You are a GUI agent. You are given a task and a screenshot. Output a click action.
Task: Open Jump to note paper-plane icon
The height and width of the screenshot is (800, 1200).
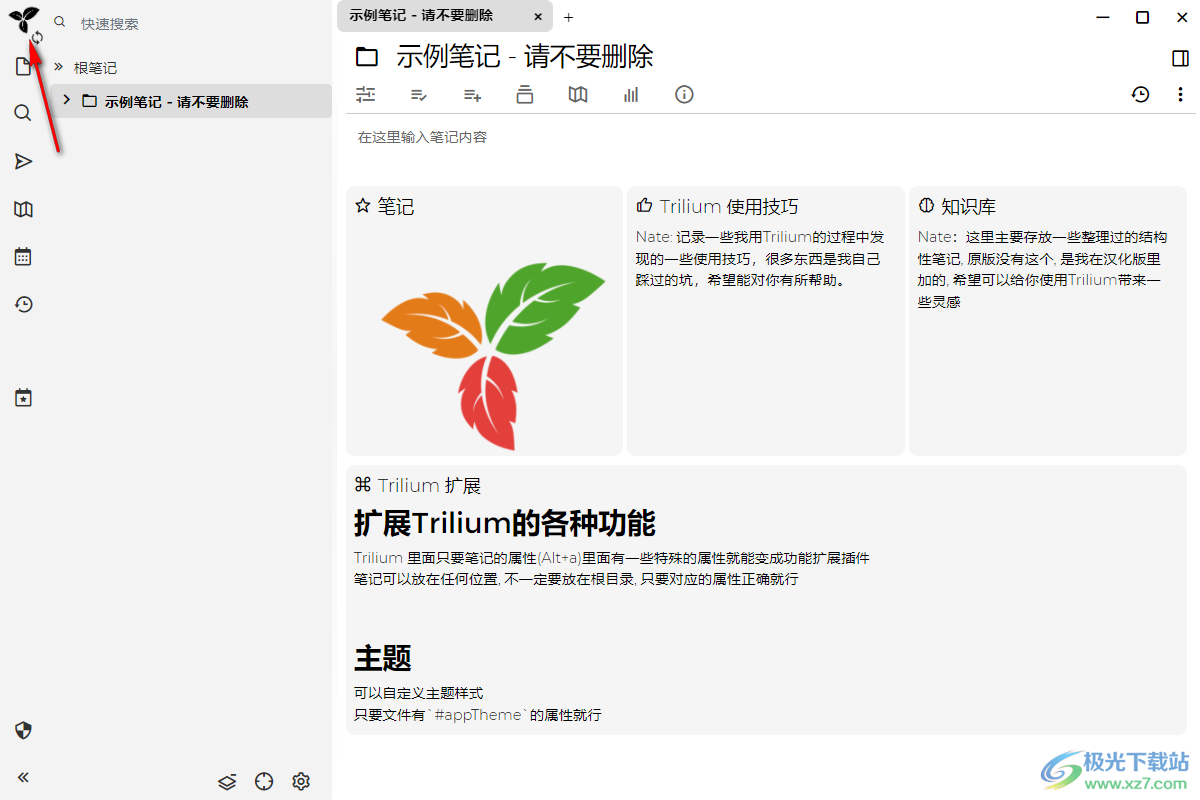point(23,161)
